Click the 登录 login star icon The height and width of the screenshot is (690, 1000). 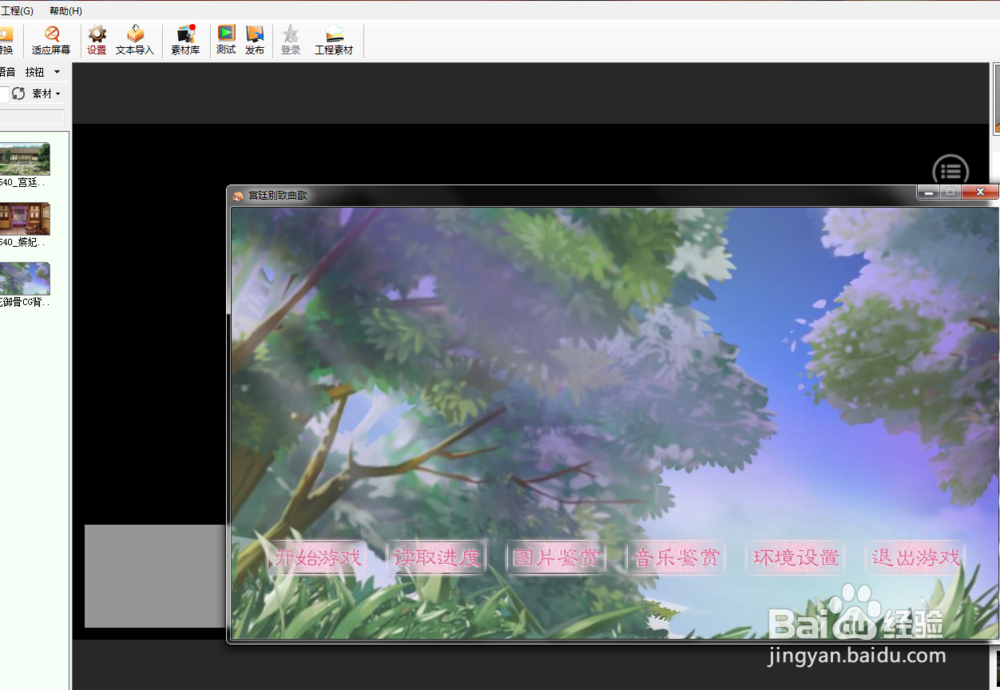(x=291, y=41)
